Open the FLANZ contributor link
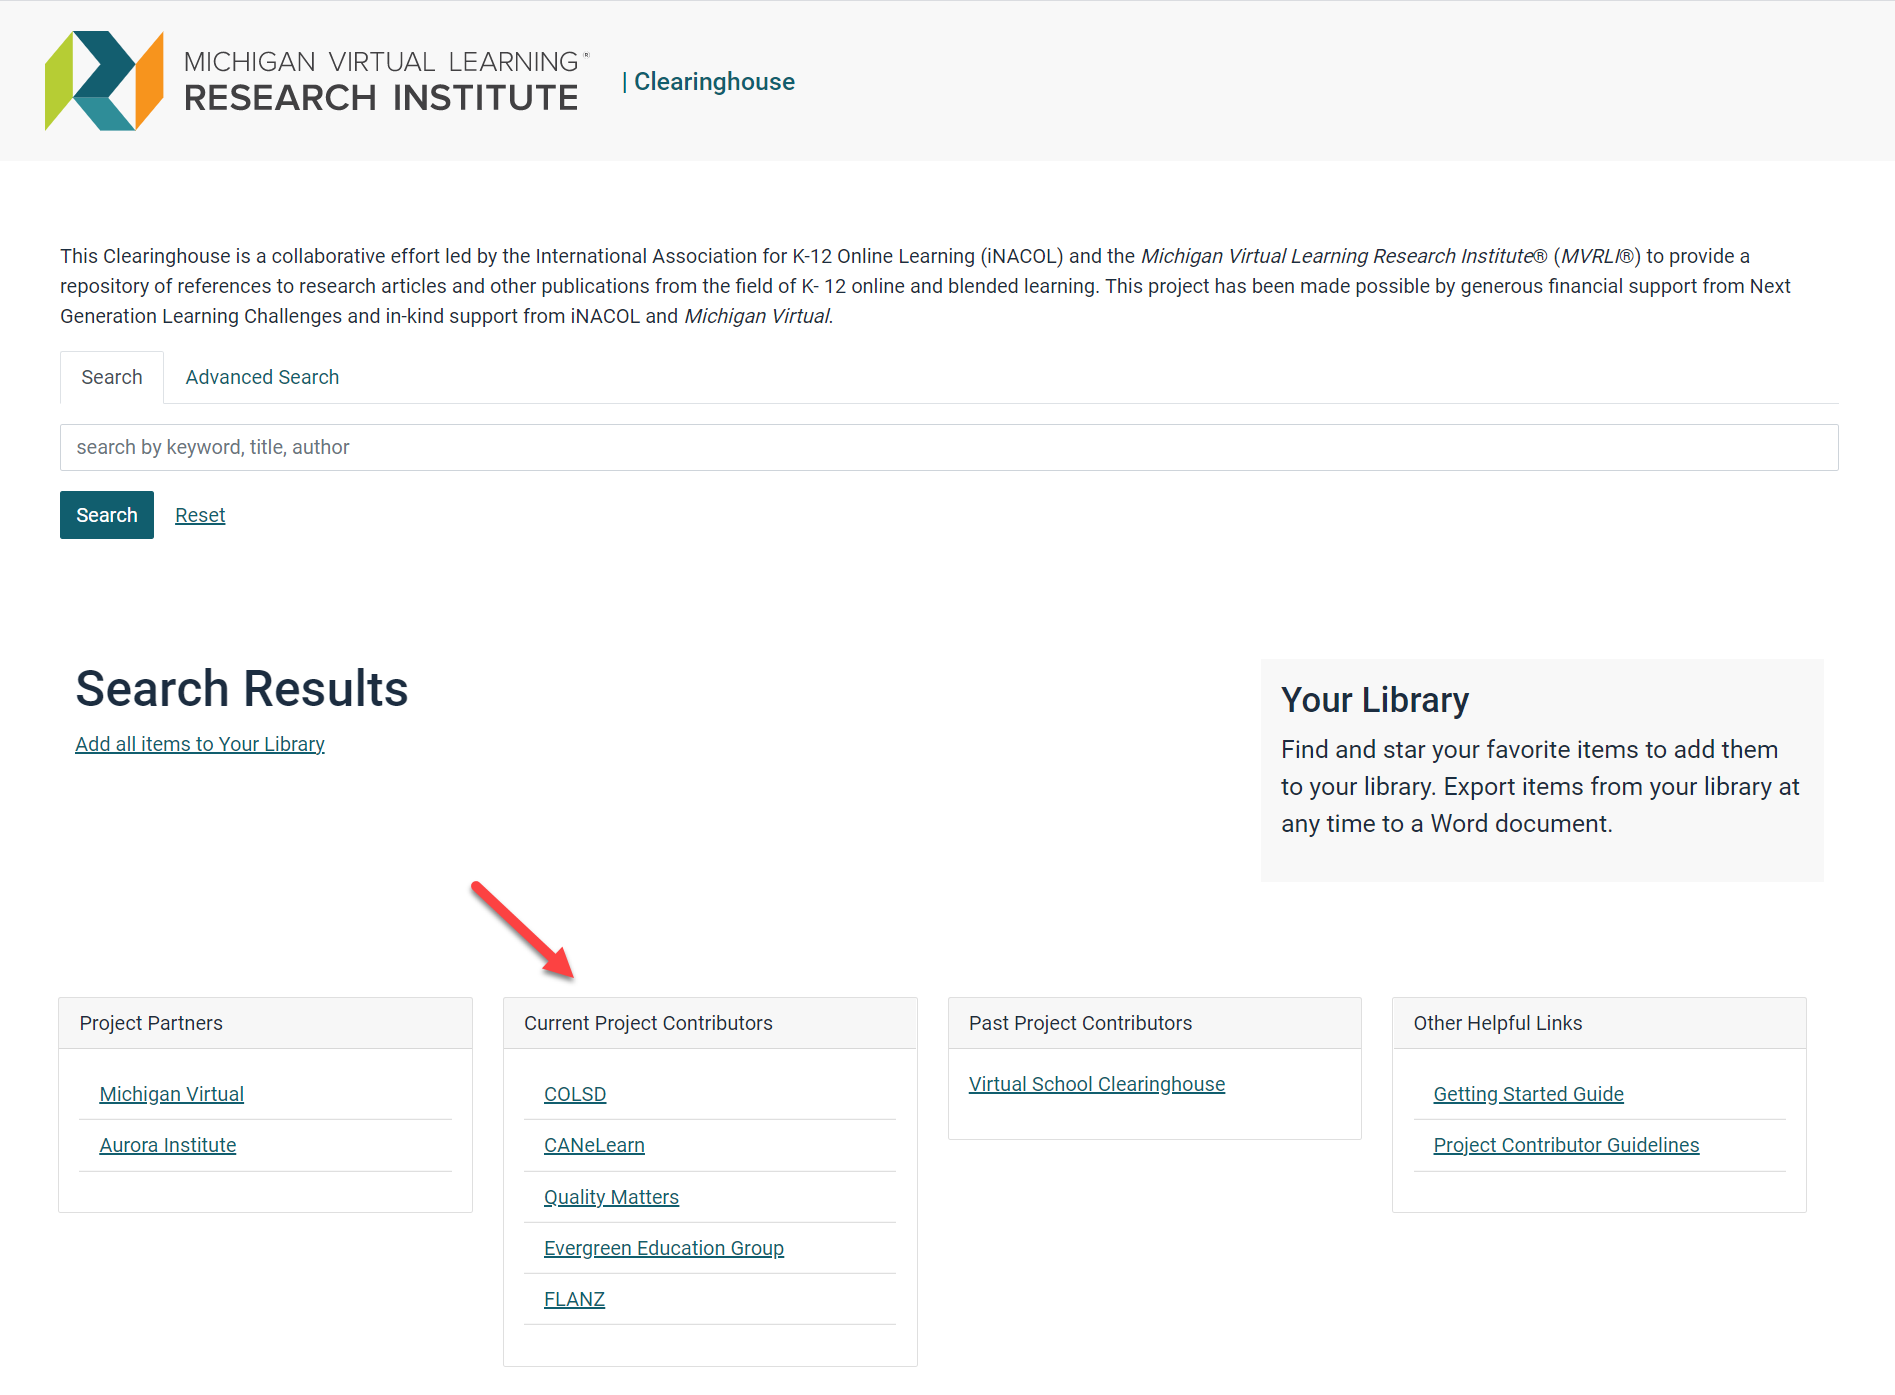 tap(573, 1298)
